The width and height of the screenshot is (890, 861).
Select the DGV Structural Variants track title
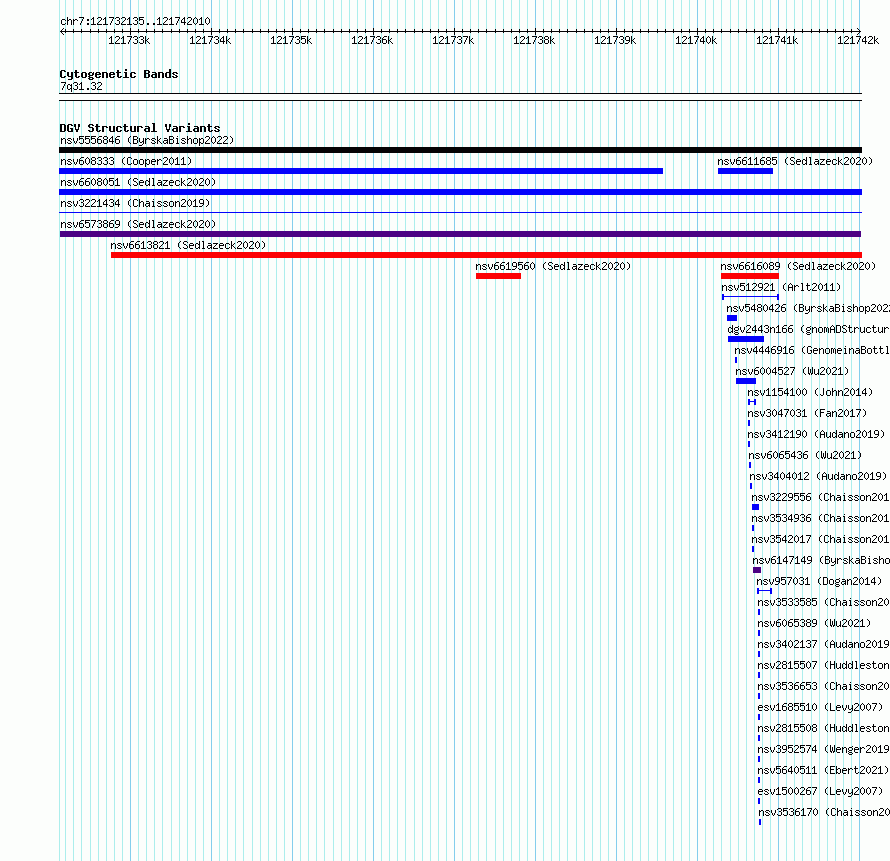click(x=140, y=128)
